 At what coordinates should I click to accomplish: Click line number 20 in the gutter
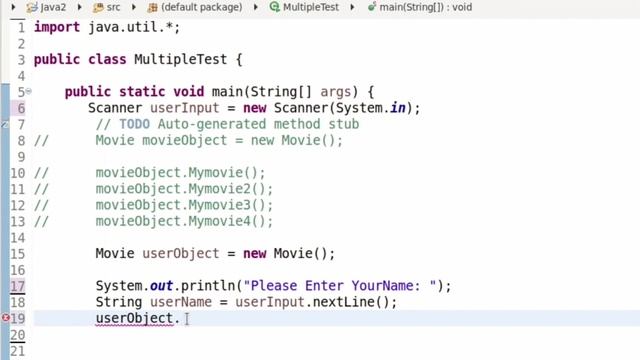pyautogui.click(x=18, y=334)
